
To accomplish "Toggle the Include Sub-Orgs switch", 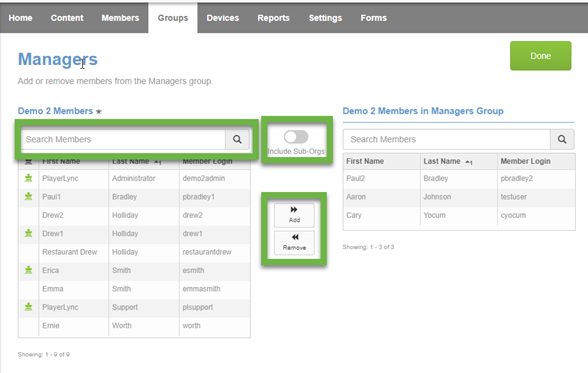I will click(x=296, y=137).
